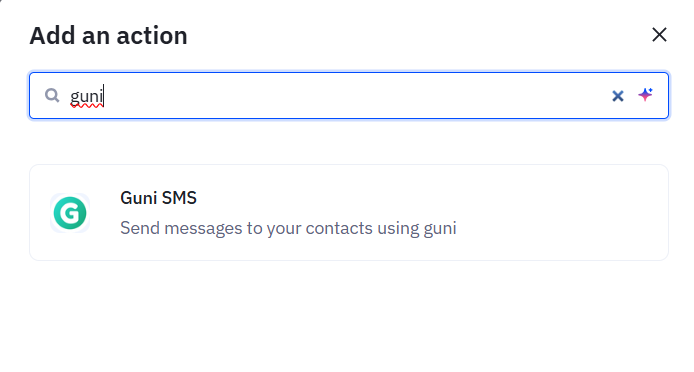Choose Guni SMS from the search results
Image resolution: width=694 pixels, height=372 pixels.
point(349,213)
